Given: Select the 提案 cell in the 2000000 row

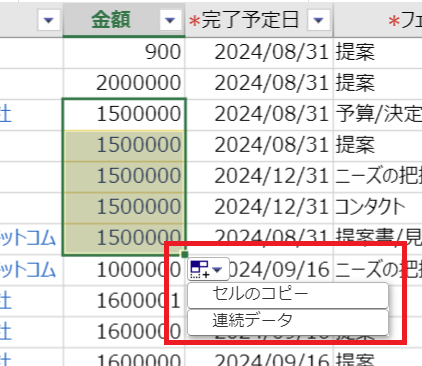Looking at the screenshot, I should click(378, 83).
